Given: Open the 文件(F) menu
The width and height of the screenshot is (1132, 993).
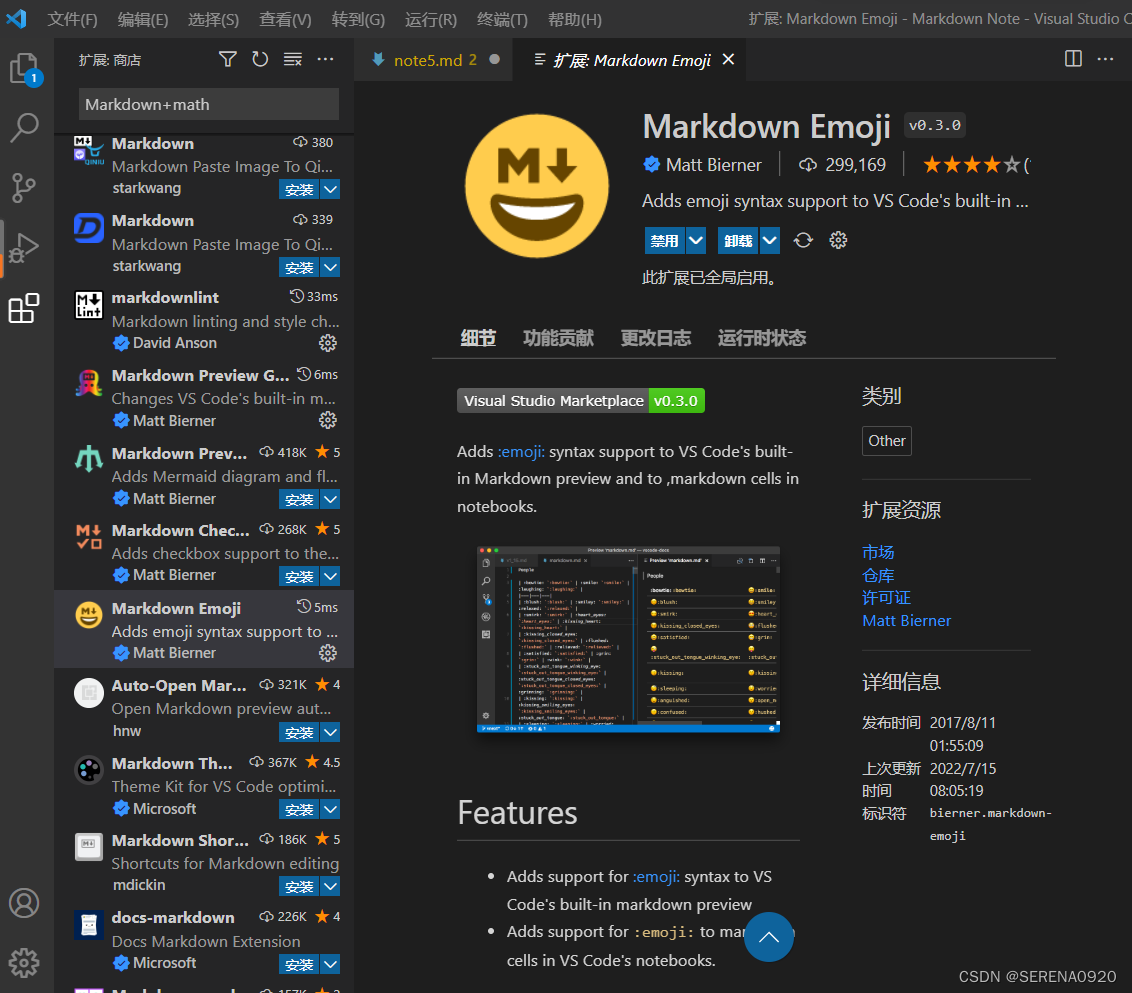Looking at the screenshot, I should click(x=72, y=19).
